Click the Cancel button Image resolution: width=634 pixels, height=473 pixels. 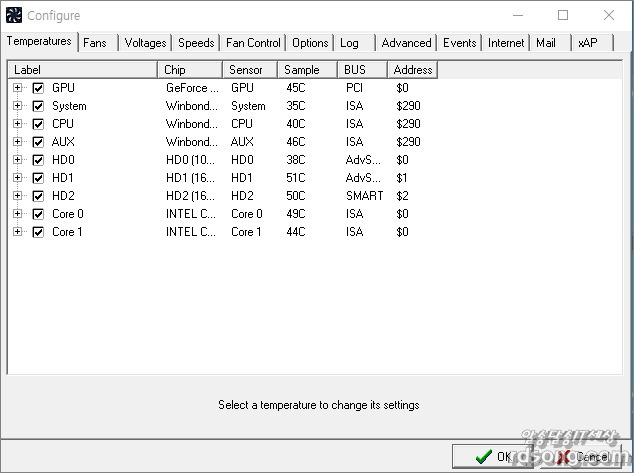click(x=584, y=457)
